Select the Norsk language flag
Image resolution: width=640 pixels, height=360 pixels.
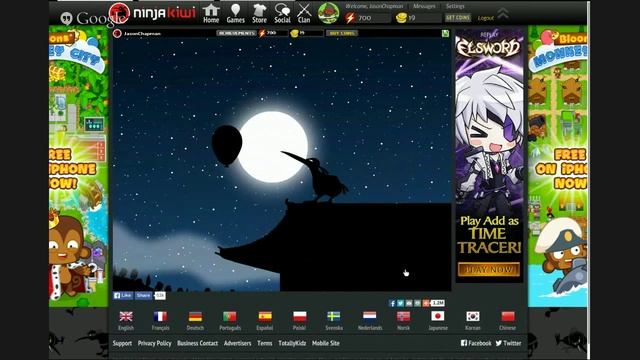[x=403, y=316]
